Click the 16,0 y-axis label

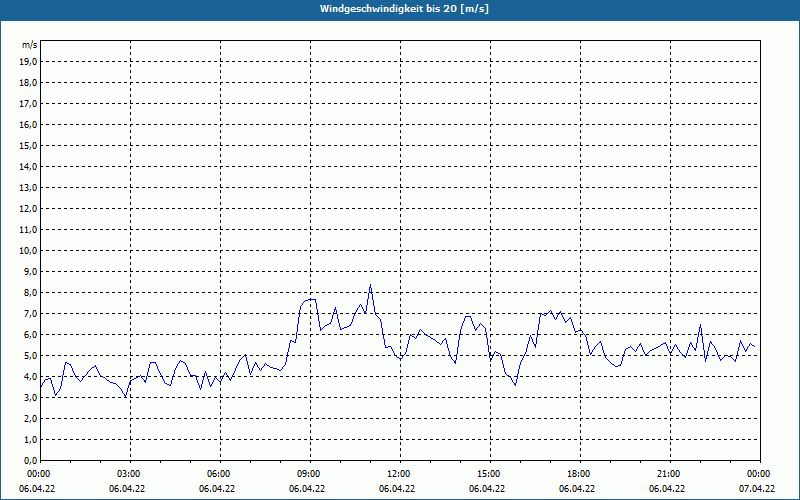[28, 124]
